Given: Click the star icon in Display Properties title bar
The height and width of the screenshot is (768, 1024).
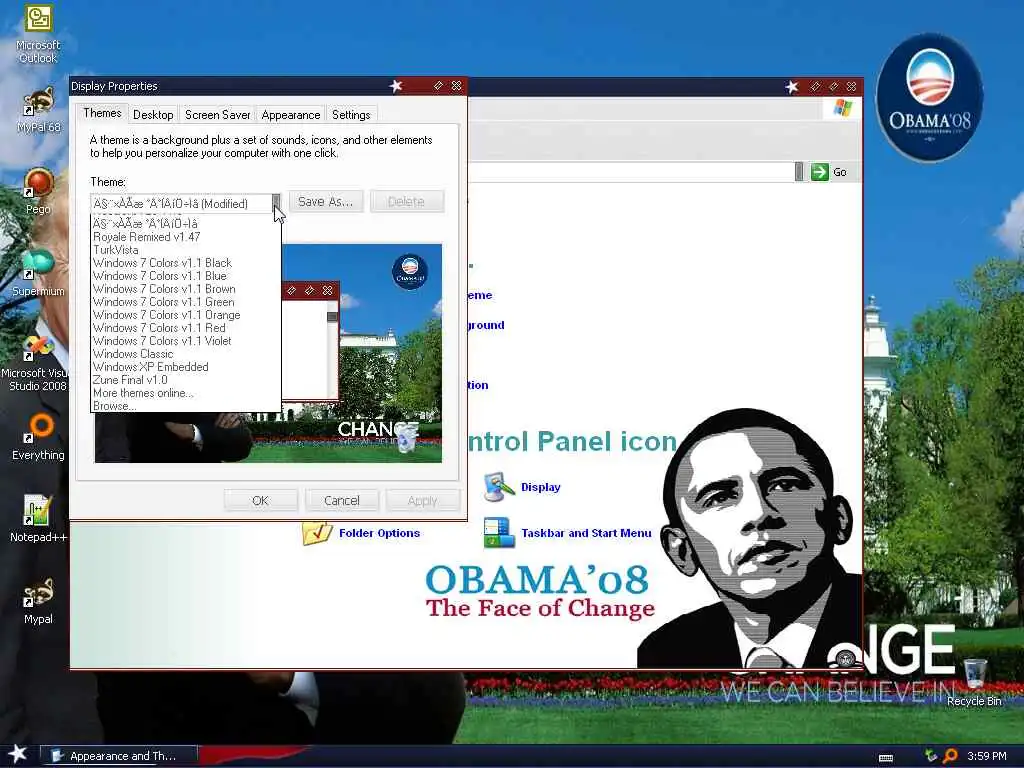Looking at the screenshot, I should [396, 86].
